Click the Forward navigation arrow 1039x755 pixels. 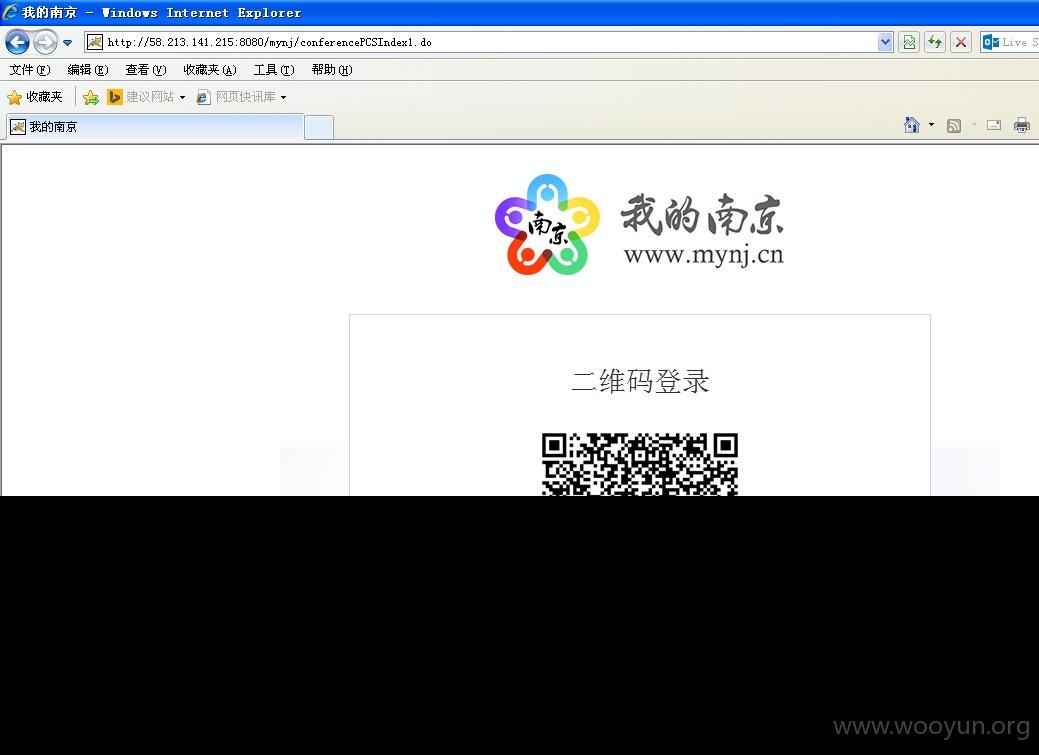(x=45, y=42)
